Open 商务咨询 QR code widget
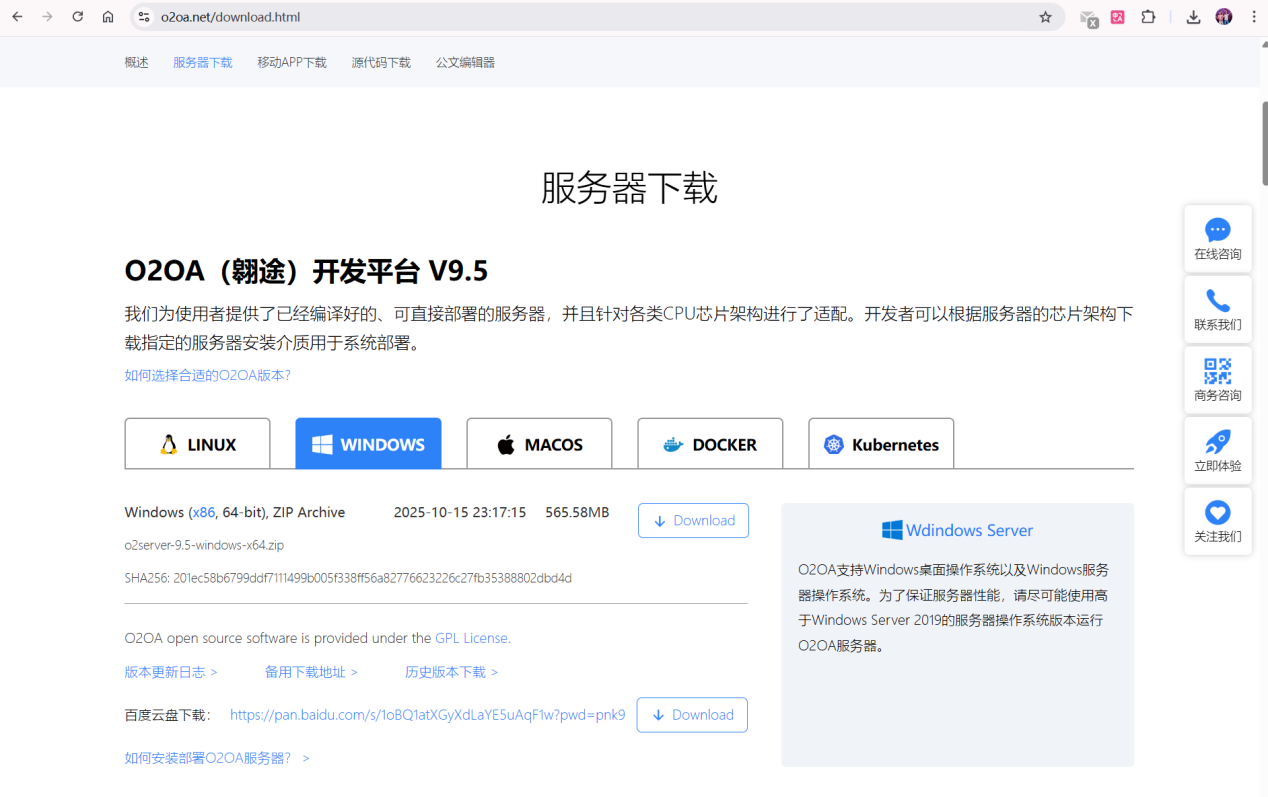 click(1217, 381)
